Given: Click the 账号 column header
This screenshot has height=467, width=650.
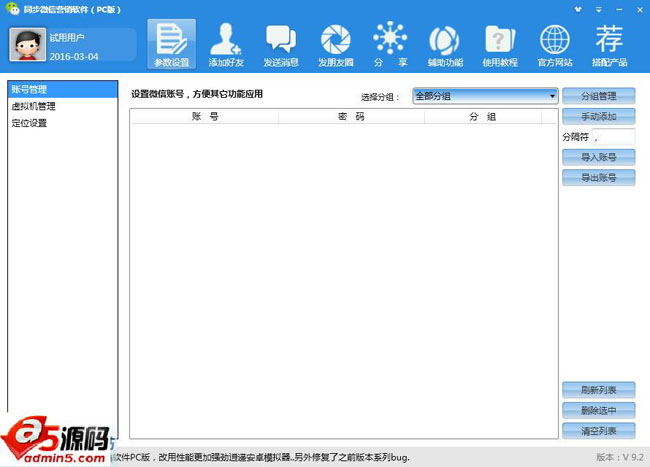Looking at the screenshot, I should pos(205,116).
